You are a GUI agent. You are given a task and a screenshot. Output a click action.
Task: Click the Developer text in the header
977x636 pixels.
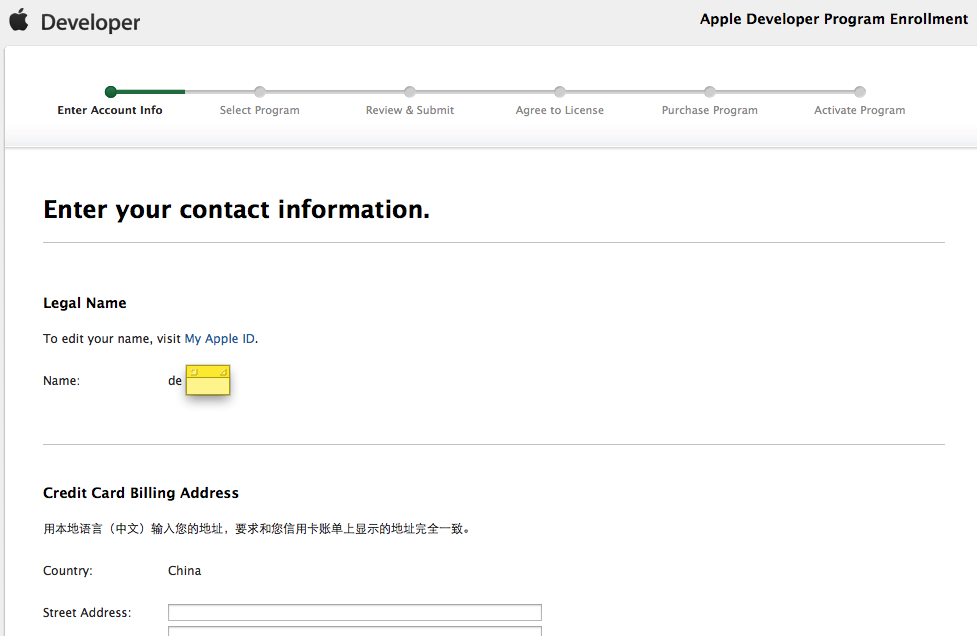pos(91,22)
